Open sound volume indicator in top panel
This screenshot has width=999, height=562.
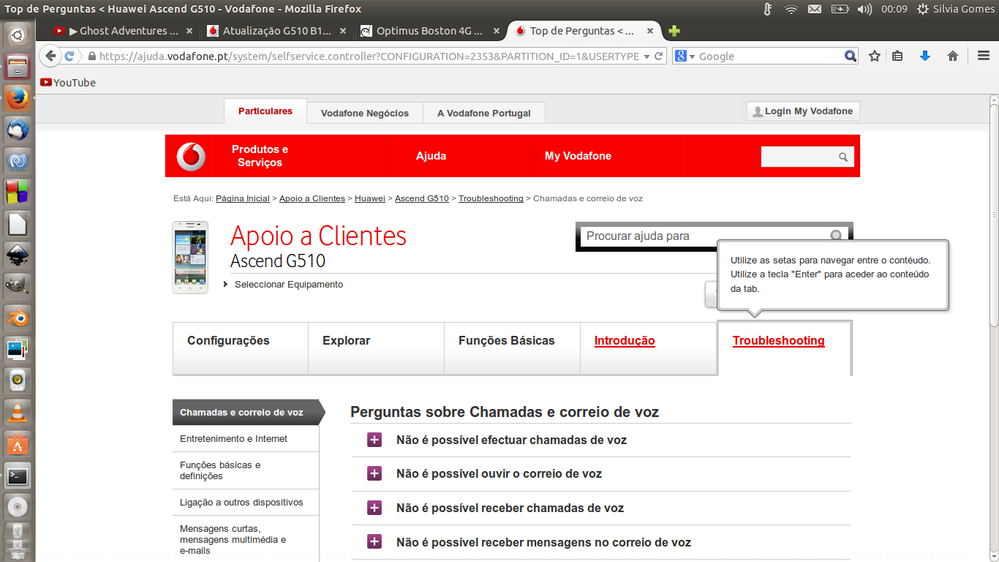point(864,9)
